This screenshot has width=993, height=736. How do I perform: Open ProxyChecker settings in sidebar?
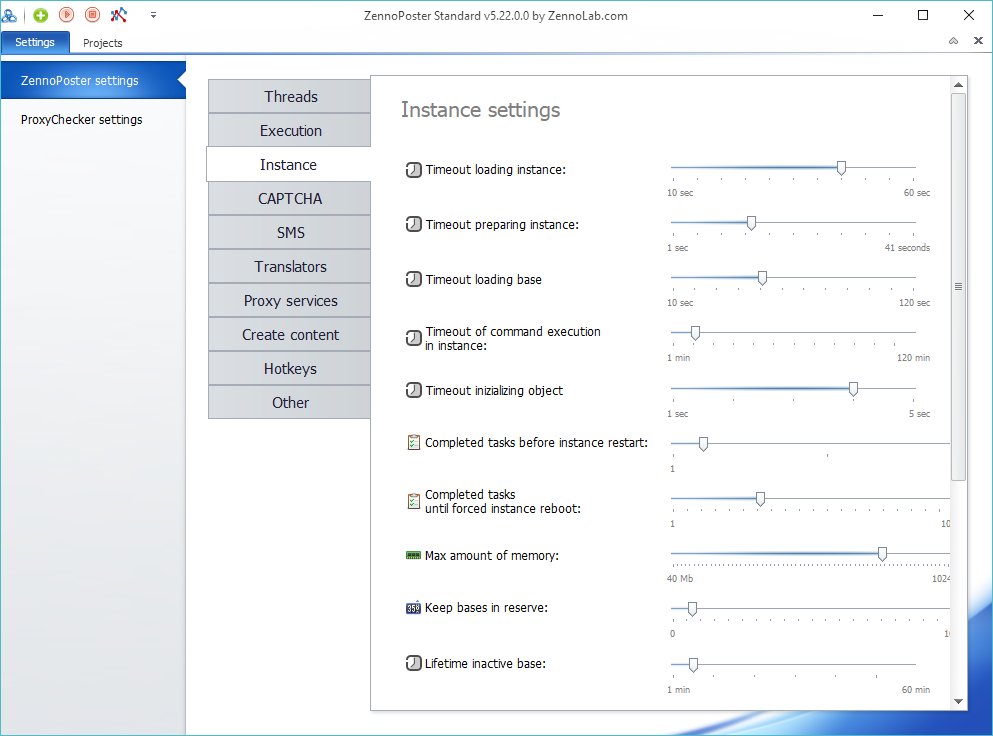(x=82, y=120)
